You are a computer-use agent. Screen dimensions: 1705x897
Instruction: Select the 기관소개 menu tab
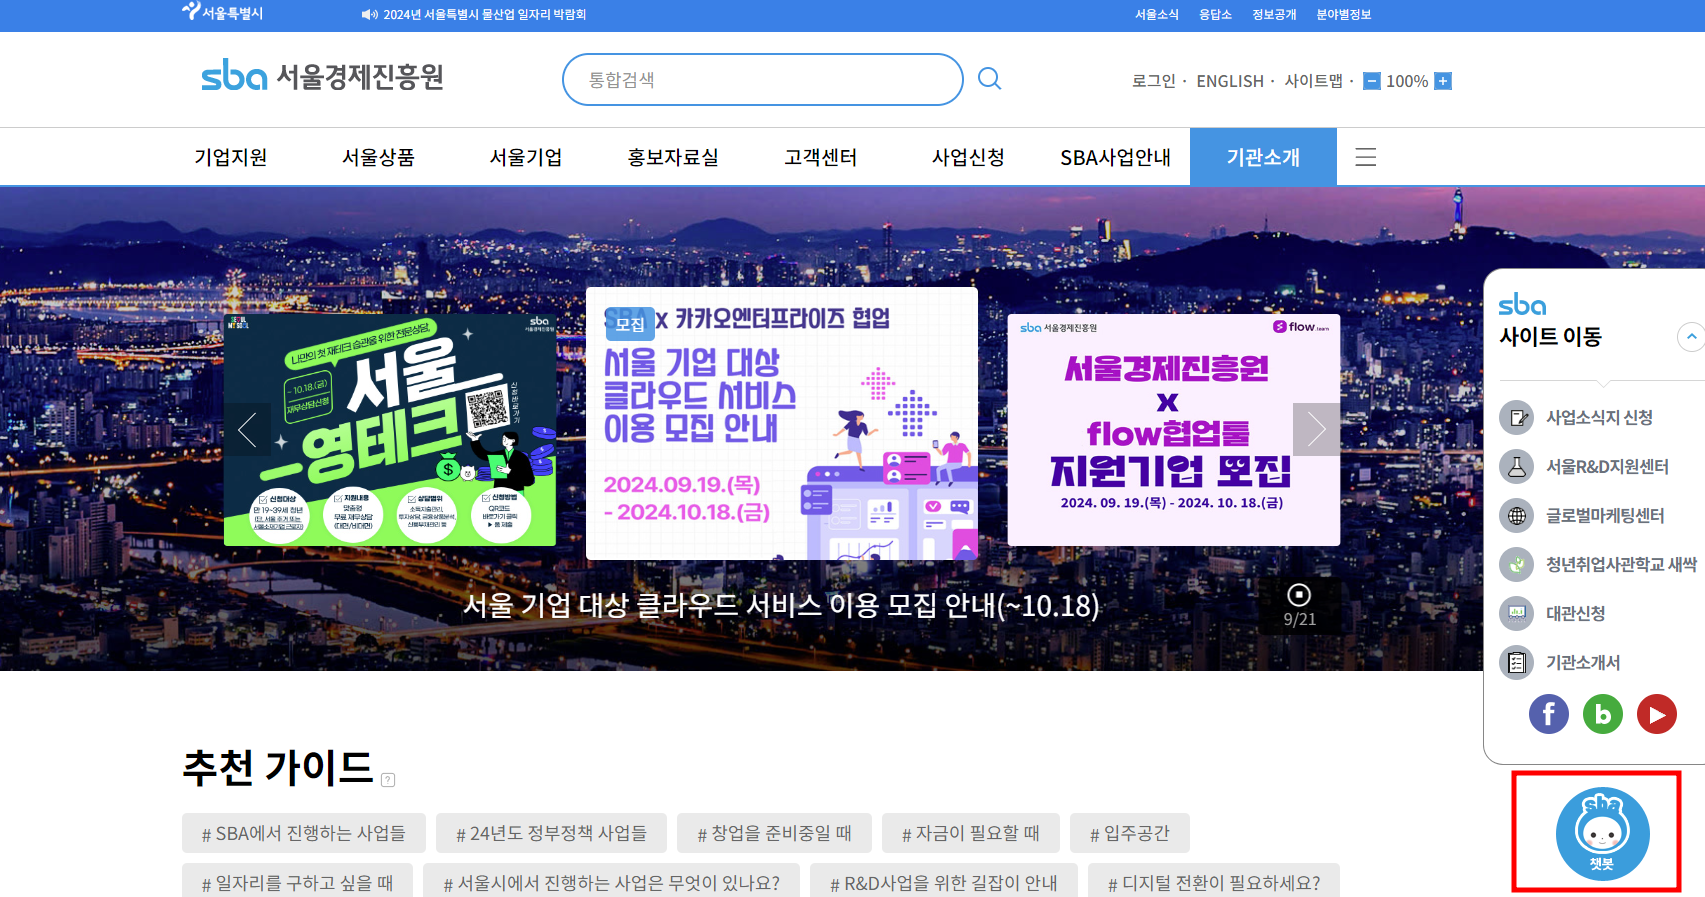pos(1263,157)
